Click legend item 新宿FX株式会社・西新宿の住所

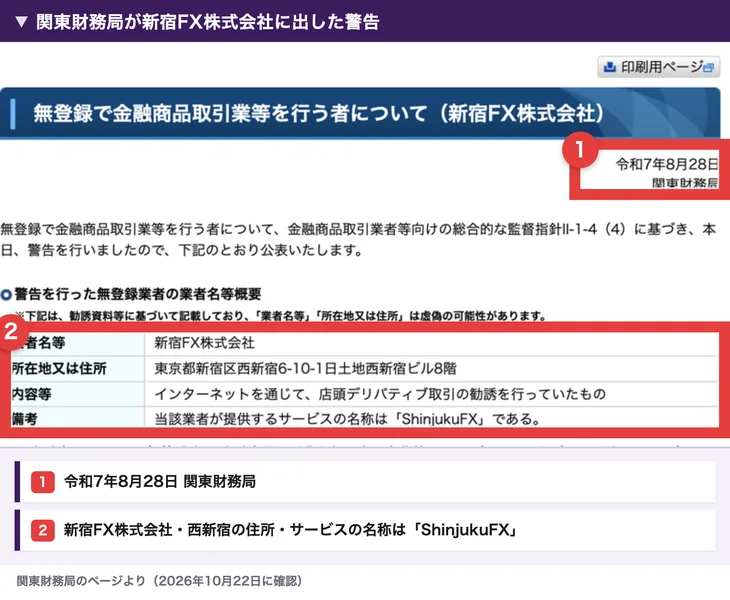coord(365,530)
